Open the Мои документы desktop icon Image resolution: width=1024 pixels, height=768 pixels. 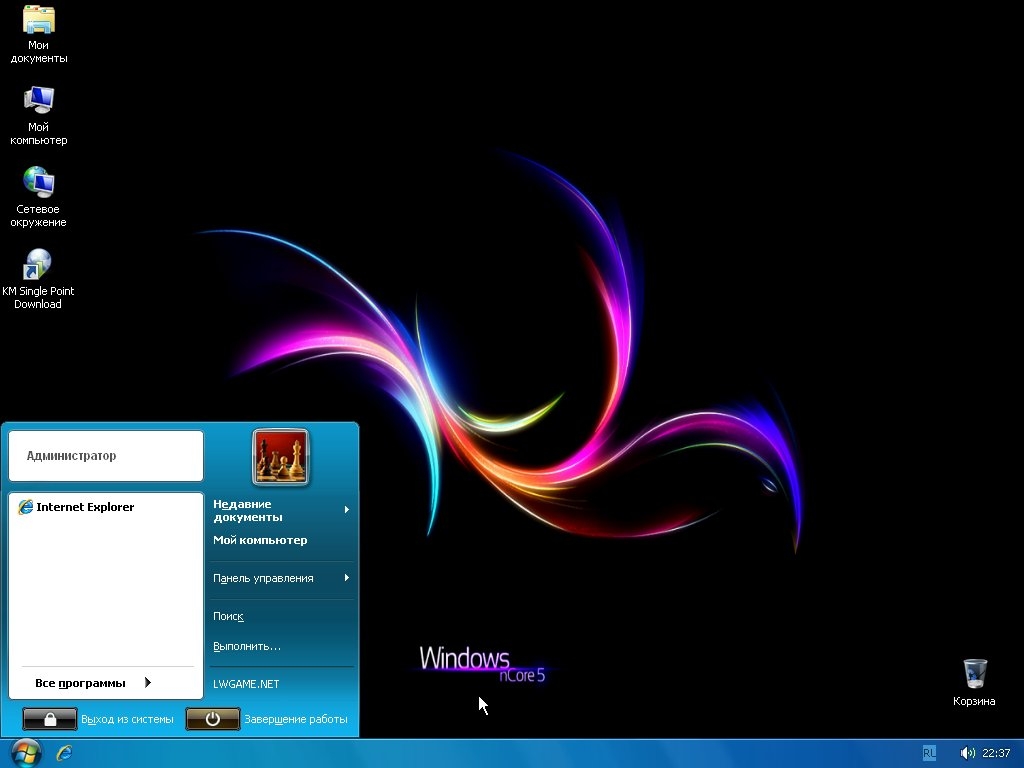click(x=39, y=22)
